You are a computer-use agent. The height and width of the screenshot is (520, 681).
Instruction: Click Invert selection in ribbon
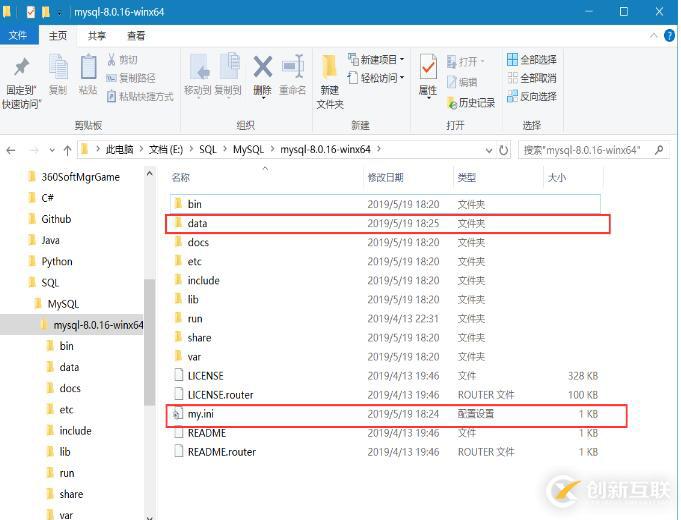[532, 96]
